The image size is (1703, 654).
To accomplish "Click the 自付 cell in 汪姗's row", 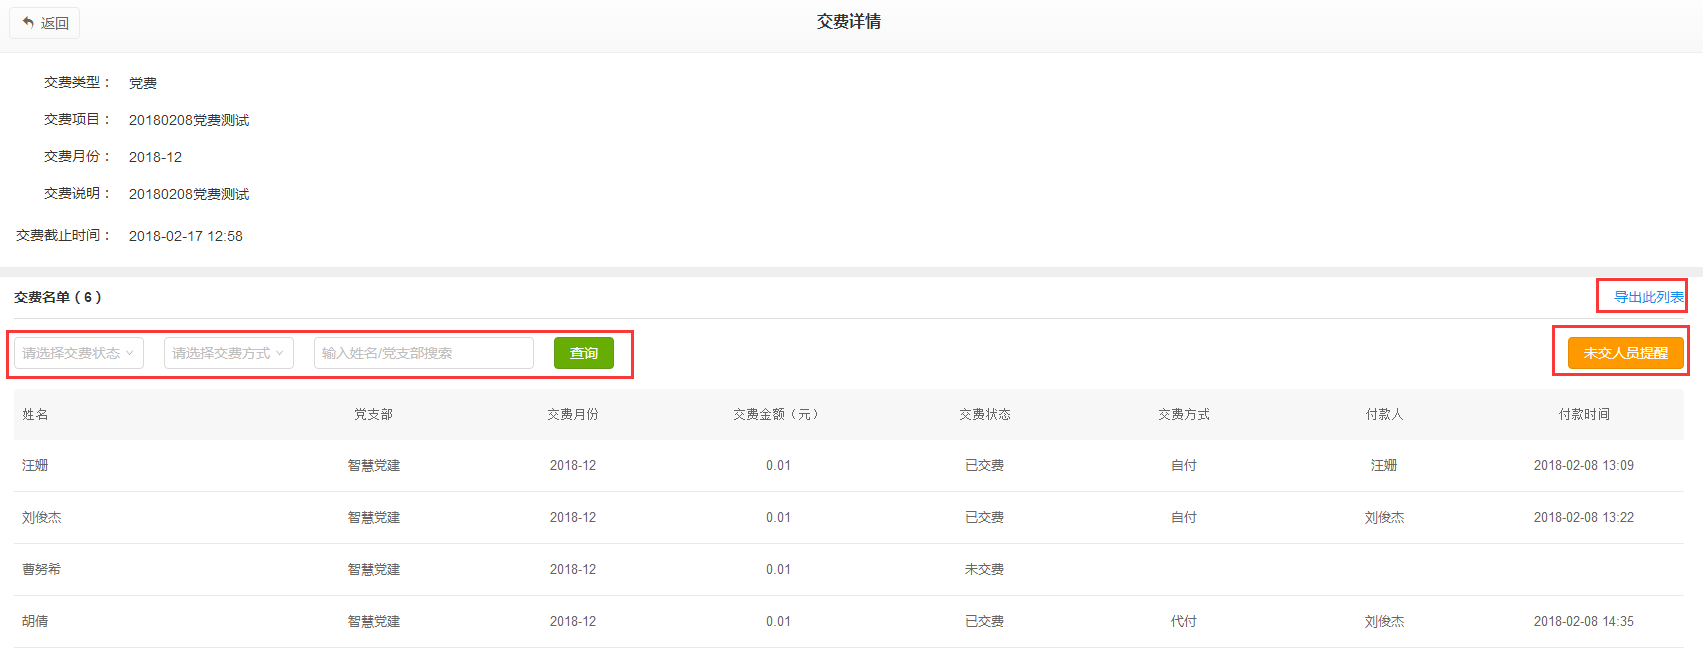I will (1184, 465).
